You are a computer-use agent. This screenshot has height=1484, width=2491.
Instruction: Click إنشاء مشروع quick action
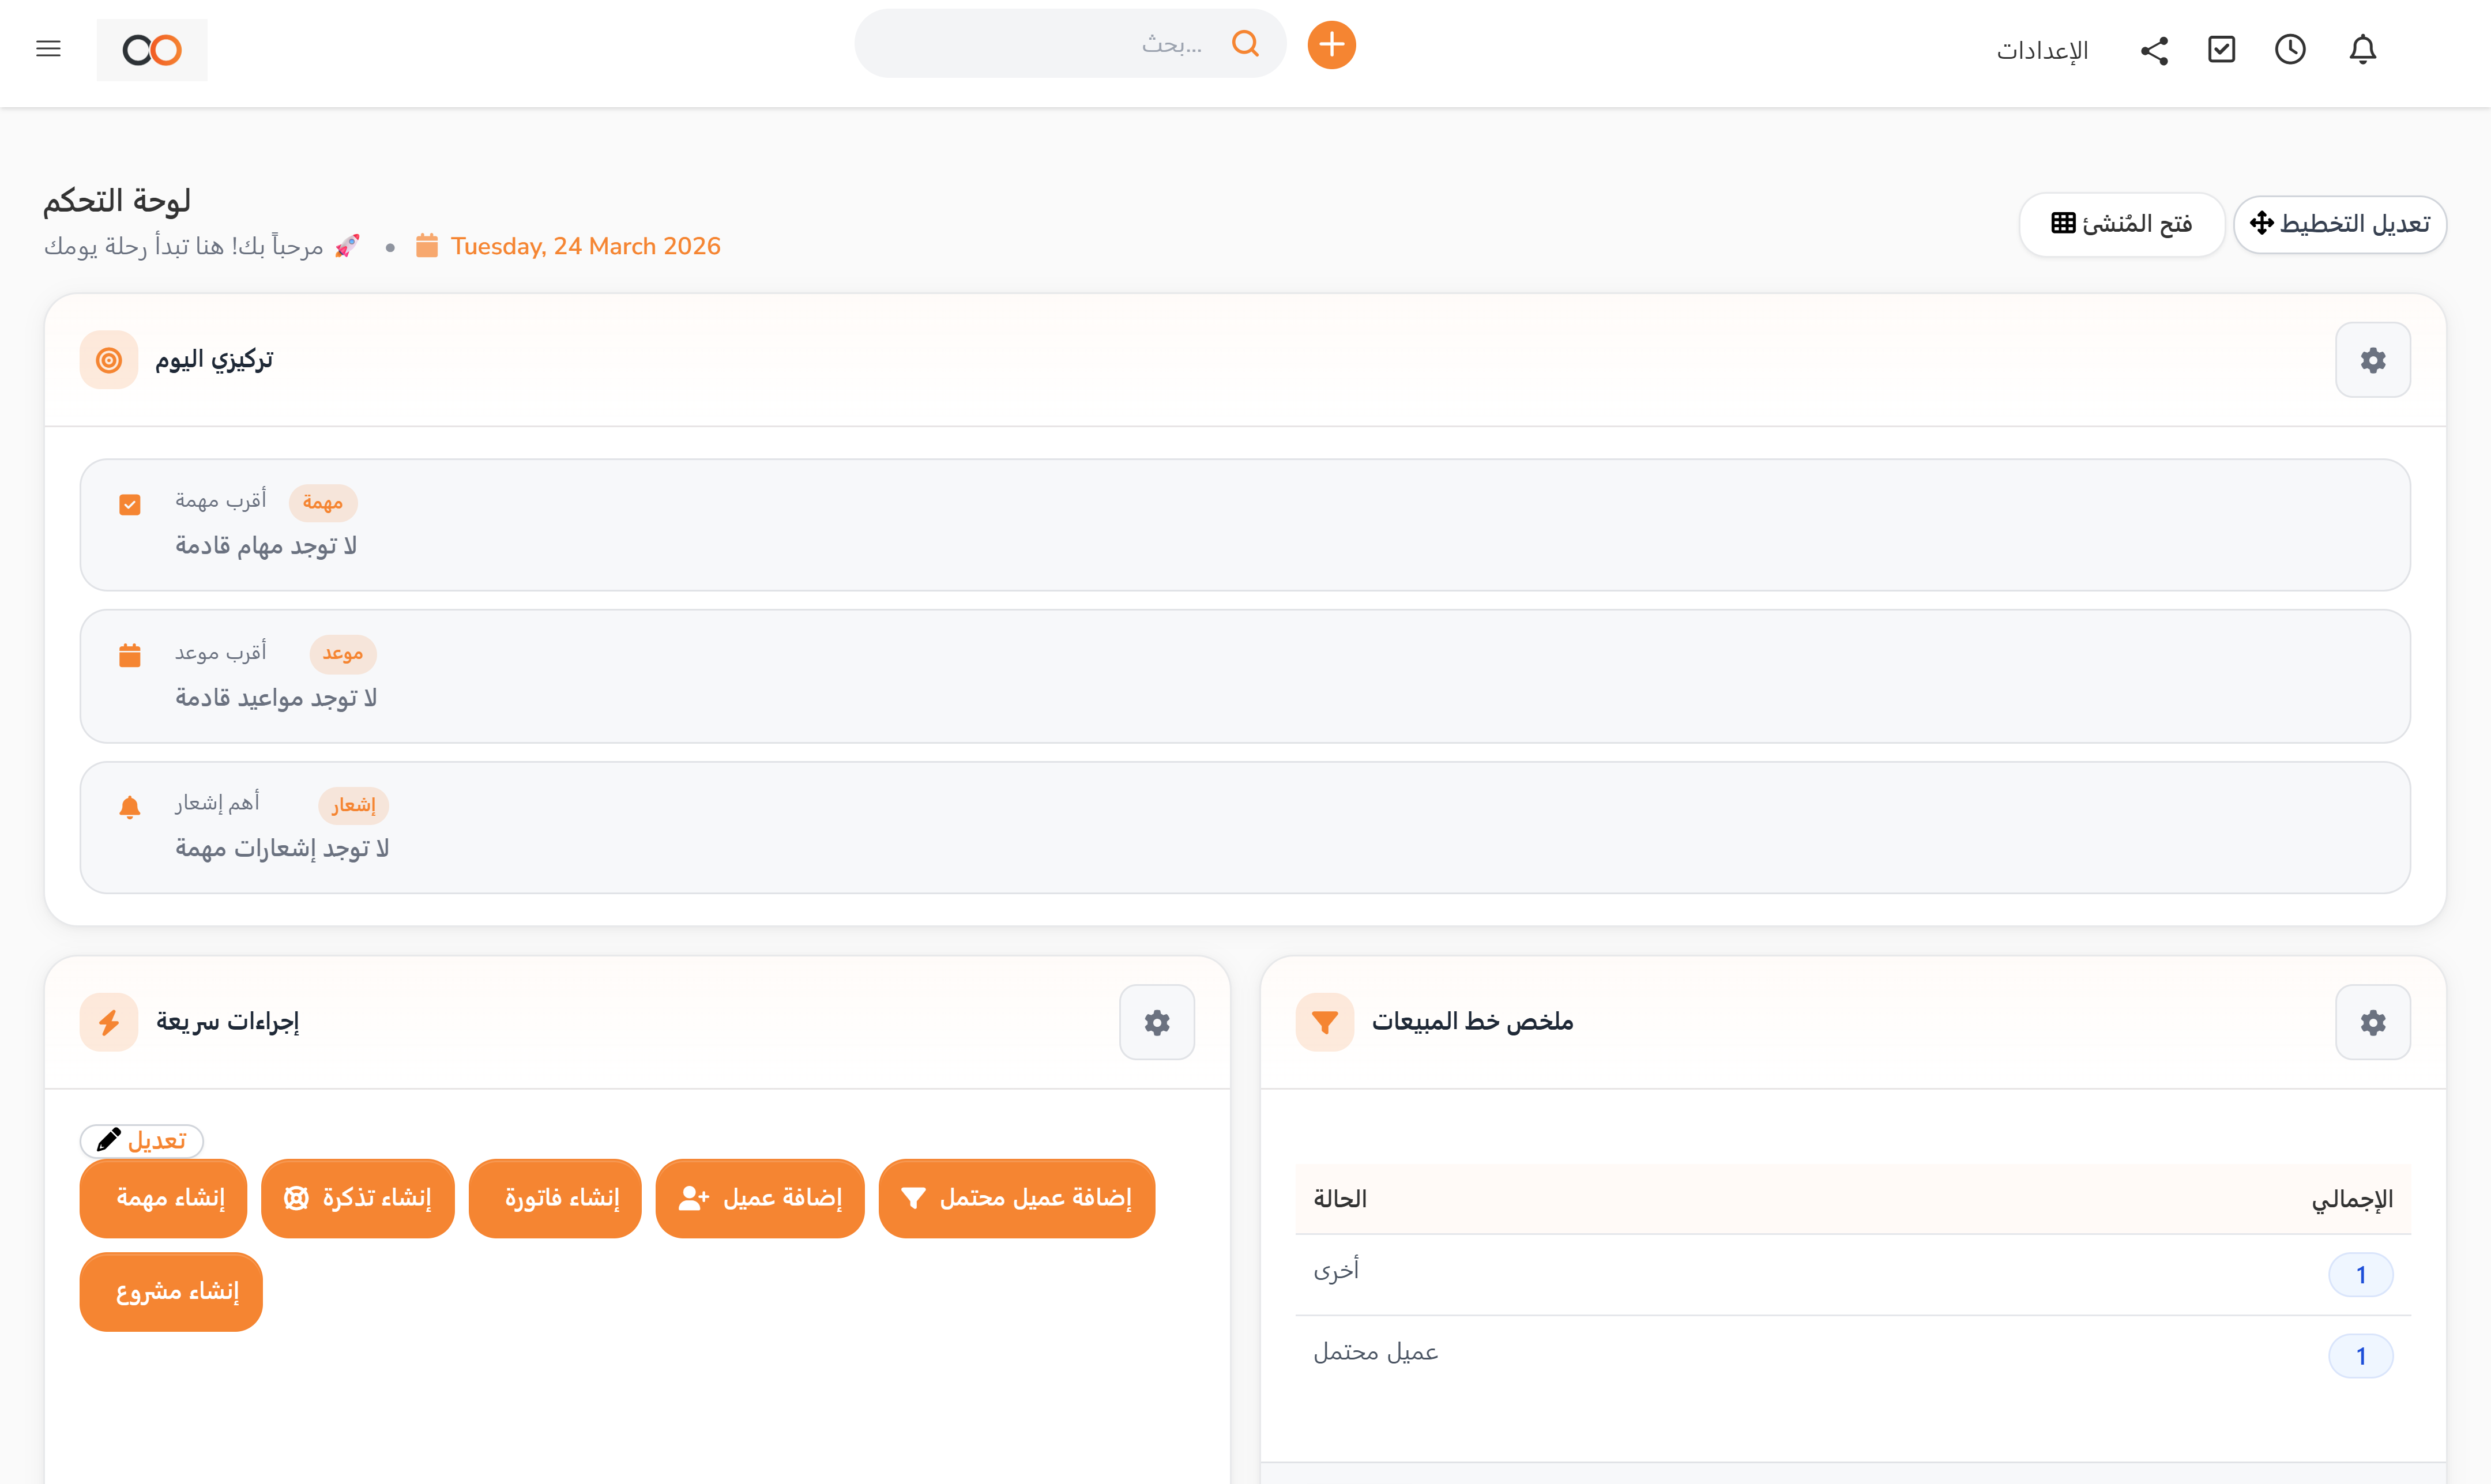pyautogui.click(x=170, y=1291)
